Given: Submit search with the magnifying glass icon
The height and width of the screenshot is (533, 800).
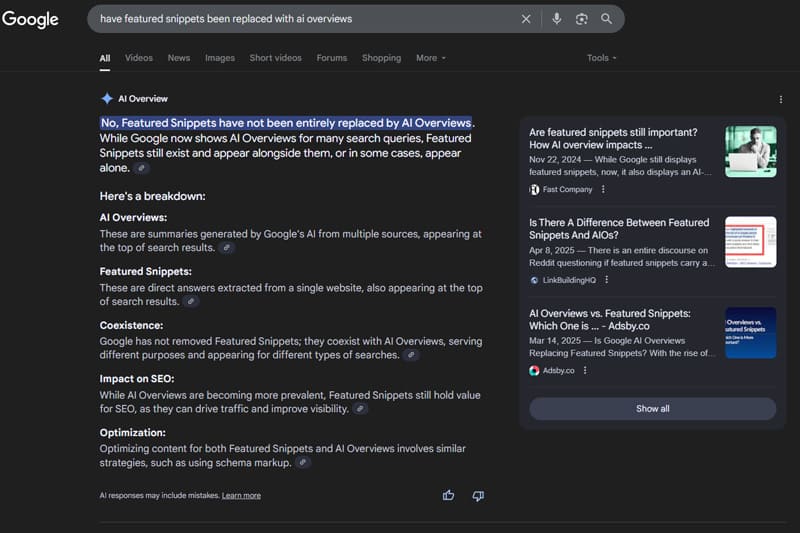Looking at the screenshot, I should tap(606, 19).
